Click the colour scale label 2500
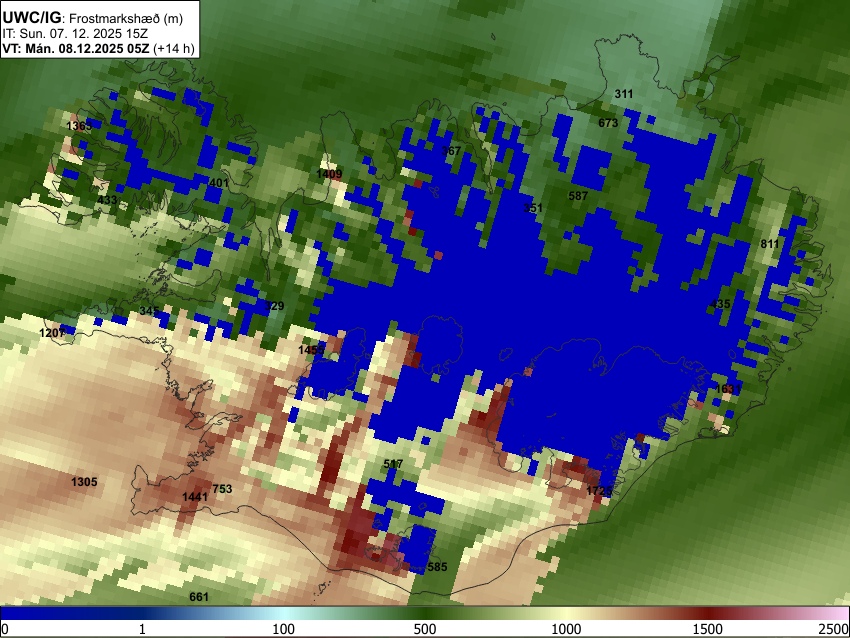This screenshot has height=638, width=850. click(834, 629)
